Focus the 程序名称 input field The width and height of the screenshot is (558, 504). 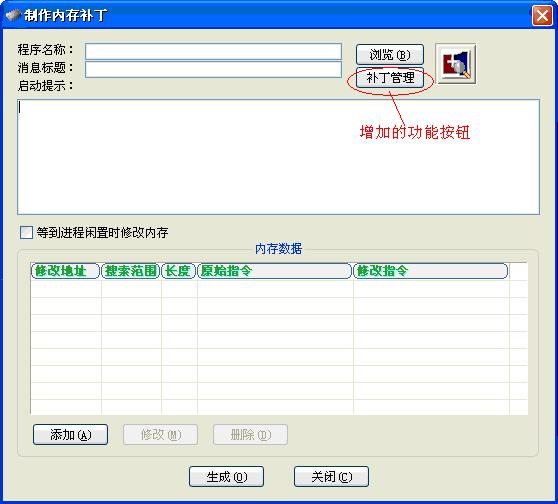point(214,51)
